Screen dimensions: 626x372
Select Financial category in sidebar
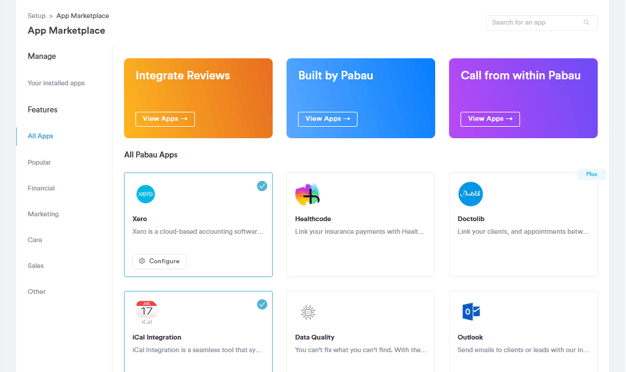[41, 188]
